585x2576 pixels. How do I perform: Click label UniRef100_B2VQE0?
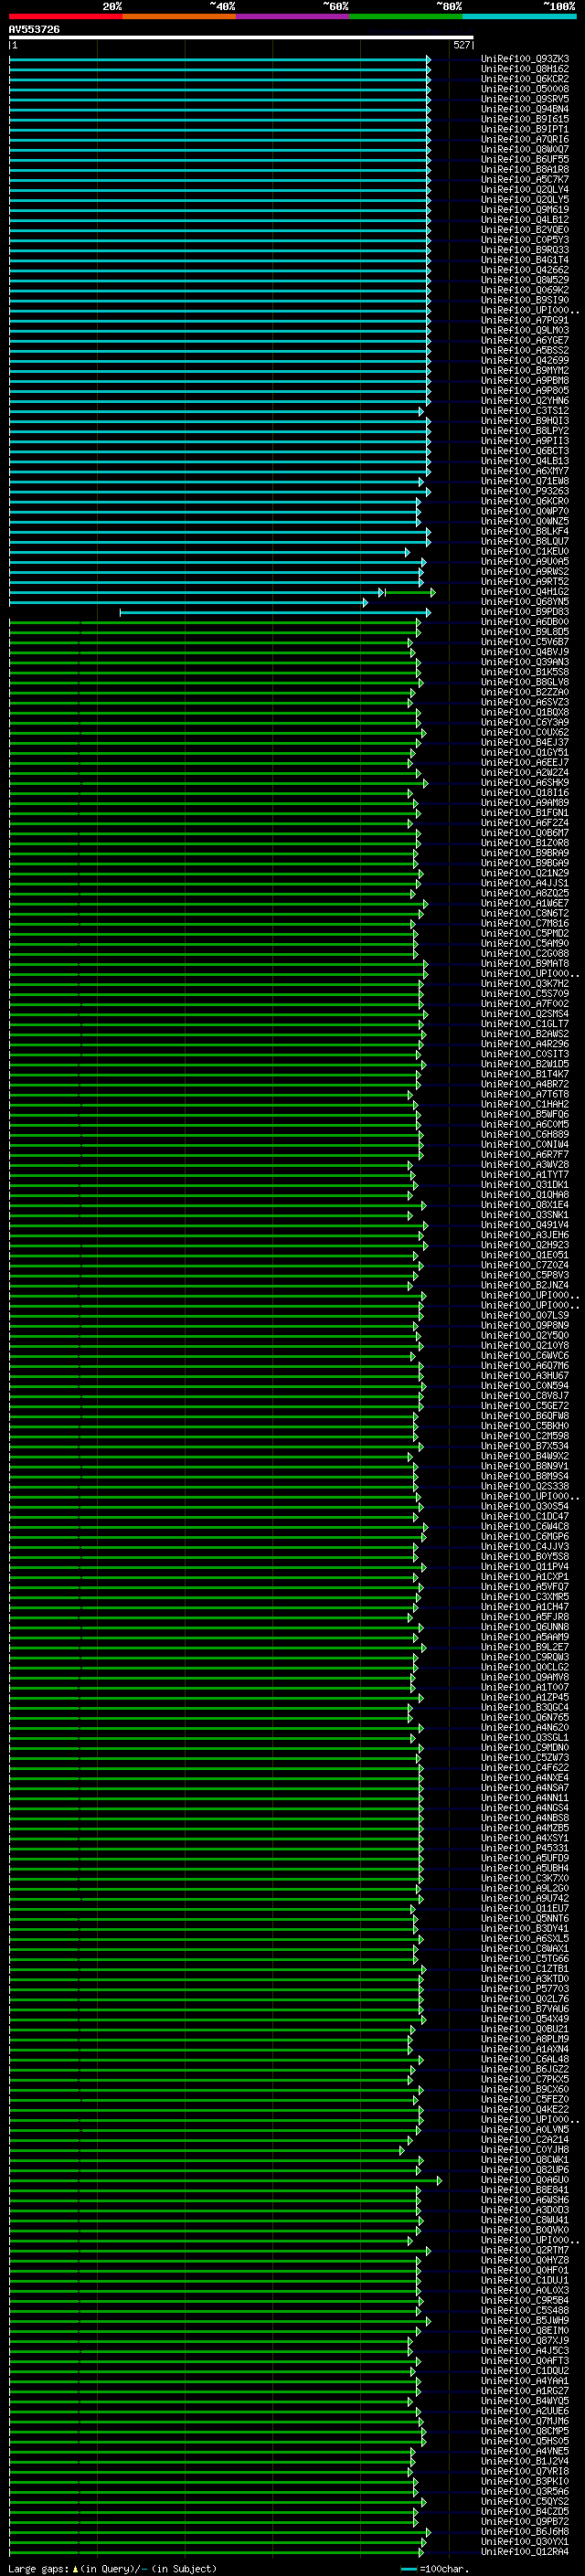pos(525,230)
